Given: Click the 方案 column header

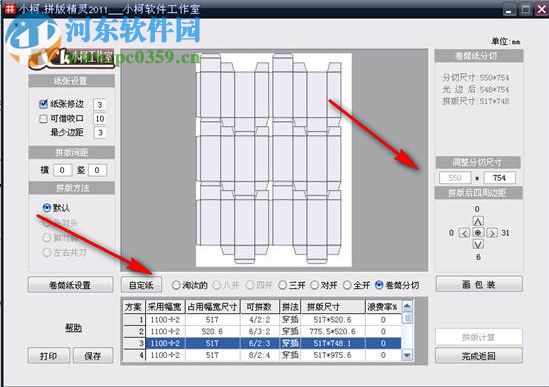Looking at the screenshot, I should tap(133, 307).
